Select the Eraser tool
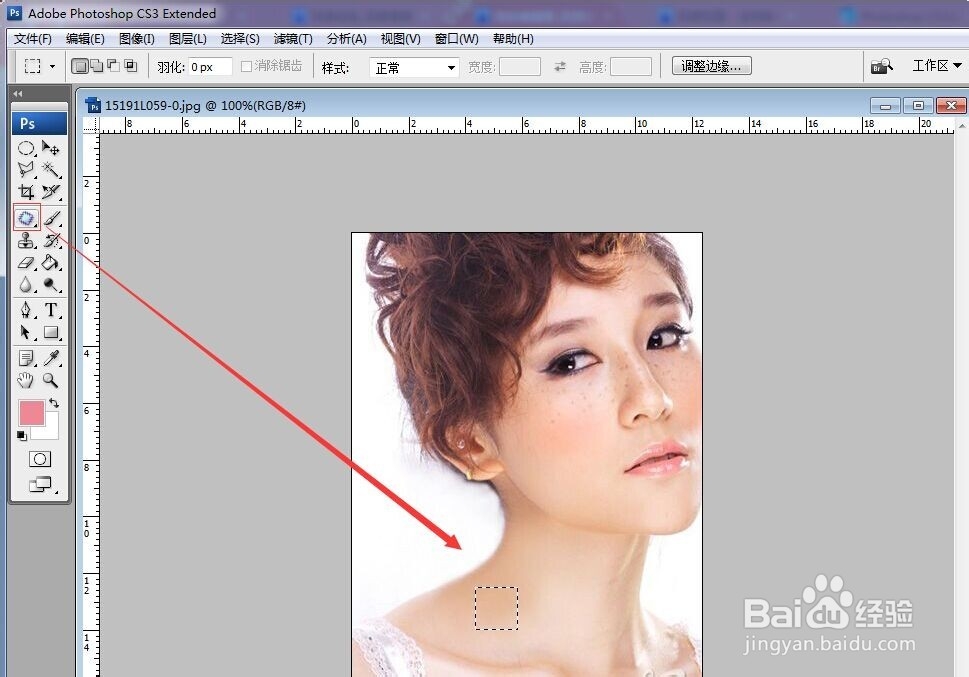 [x=26, y=263]
